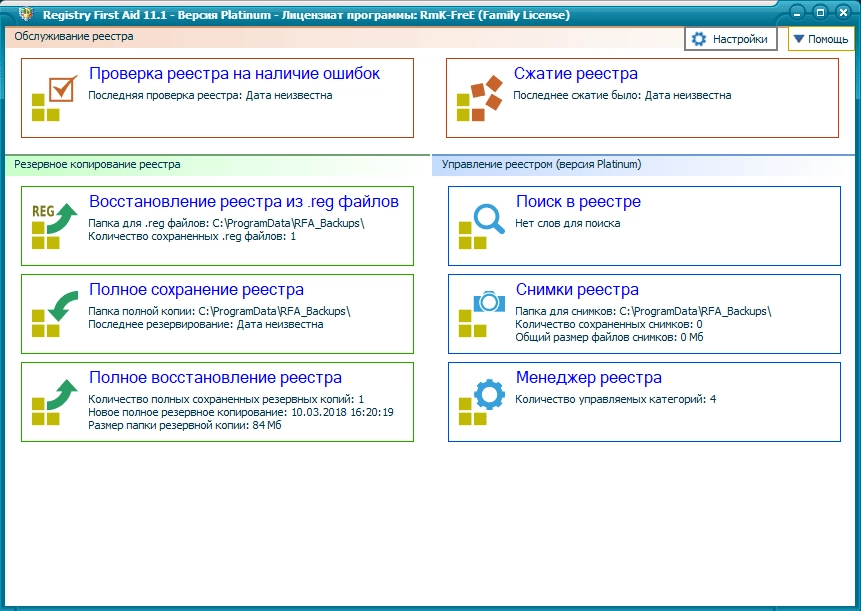Viewport: 861px width, 611px height.
Task: Click the Управление реестром (версия Platinum) header
Action: [x=541, y=164]
